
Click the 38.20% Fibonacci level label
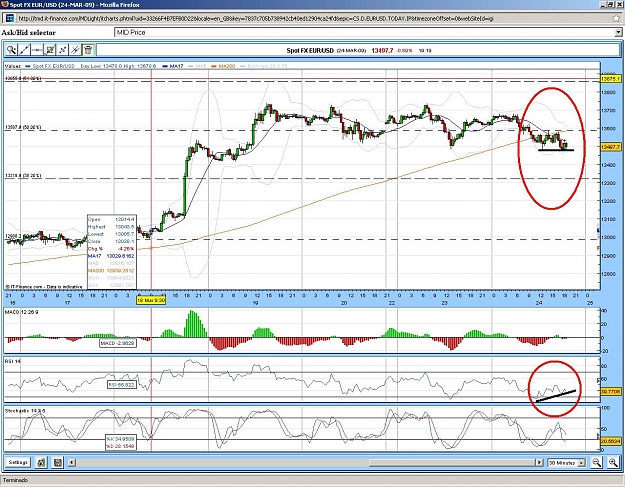tap(23, 175)
